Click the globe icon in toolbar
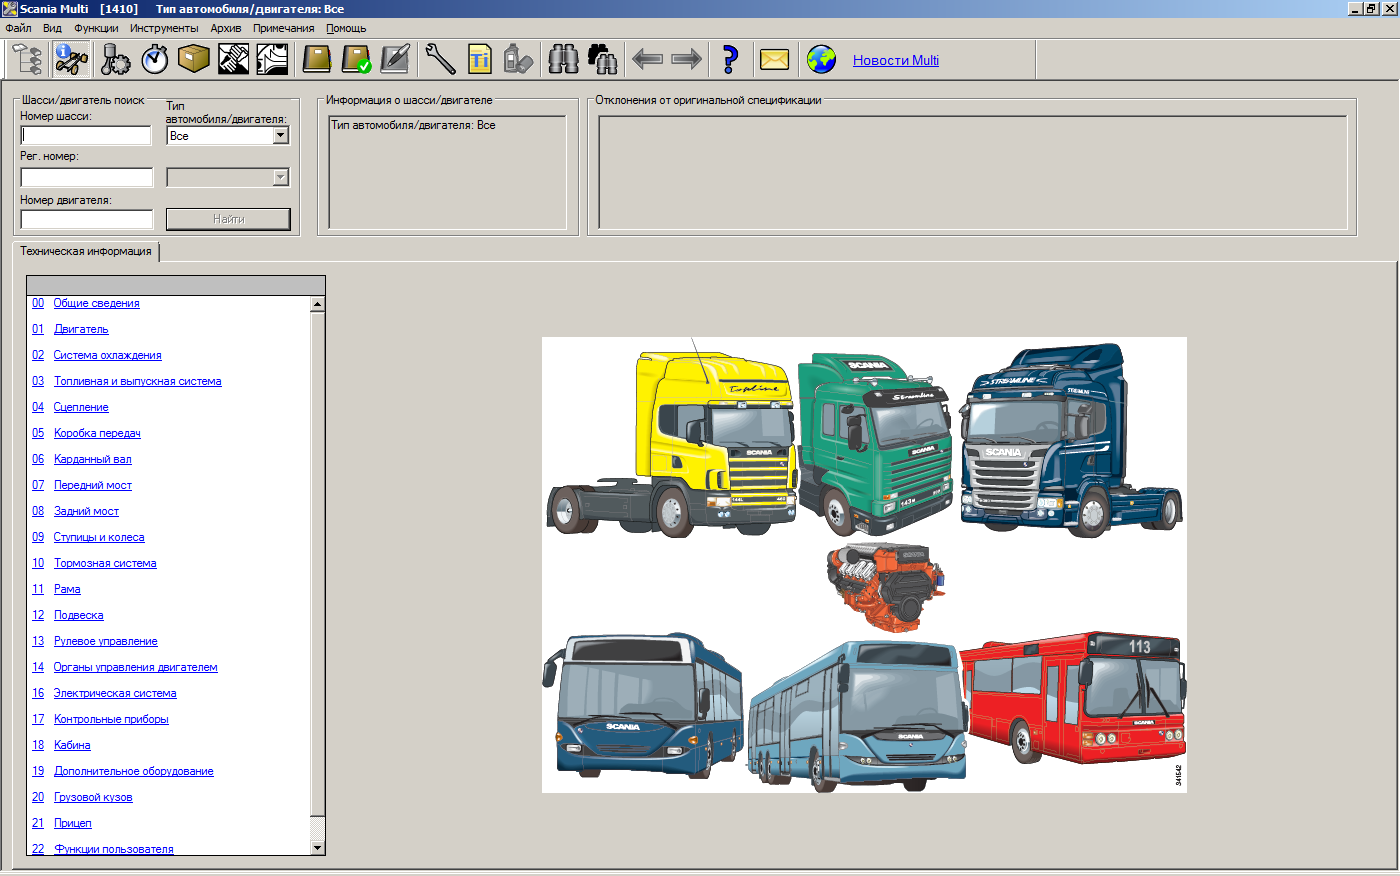The height and width of the screenshot is (876, 1400). pyautogui.click(x=821, y=60)
